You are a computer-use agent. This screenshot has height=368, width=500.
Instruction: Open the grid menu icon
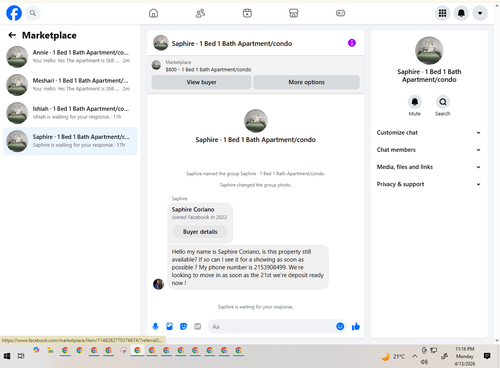(x=442, y=13)
